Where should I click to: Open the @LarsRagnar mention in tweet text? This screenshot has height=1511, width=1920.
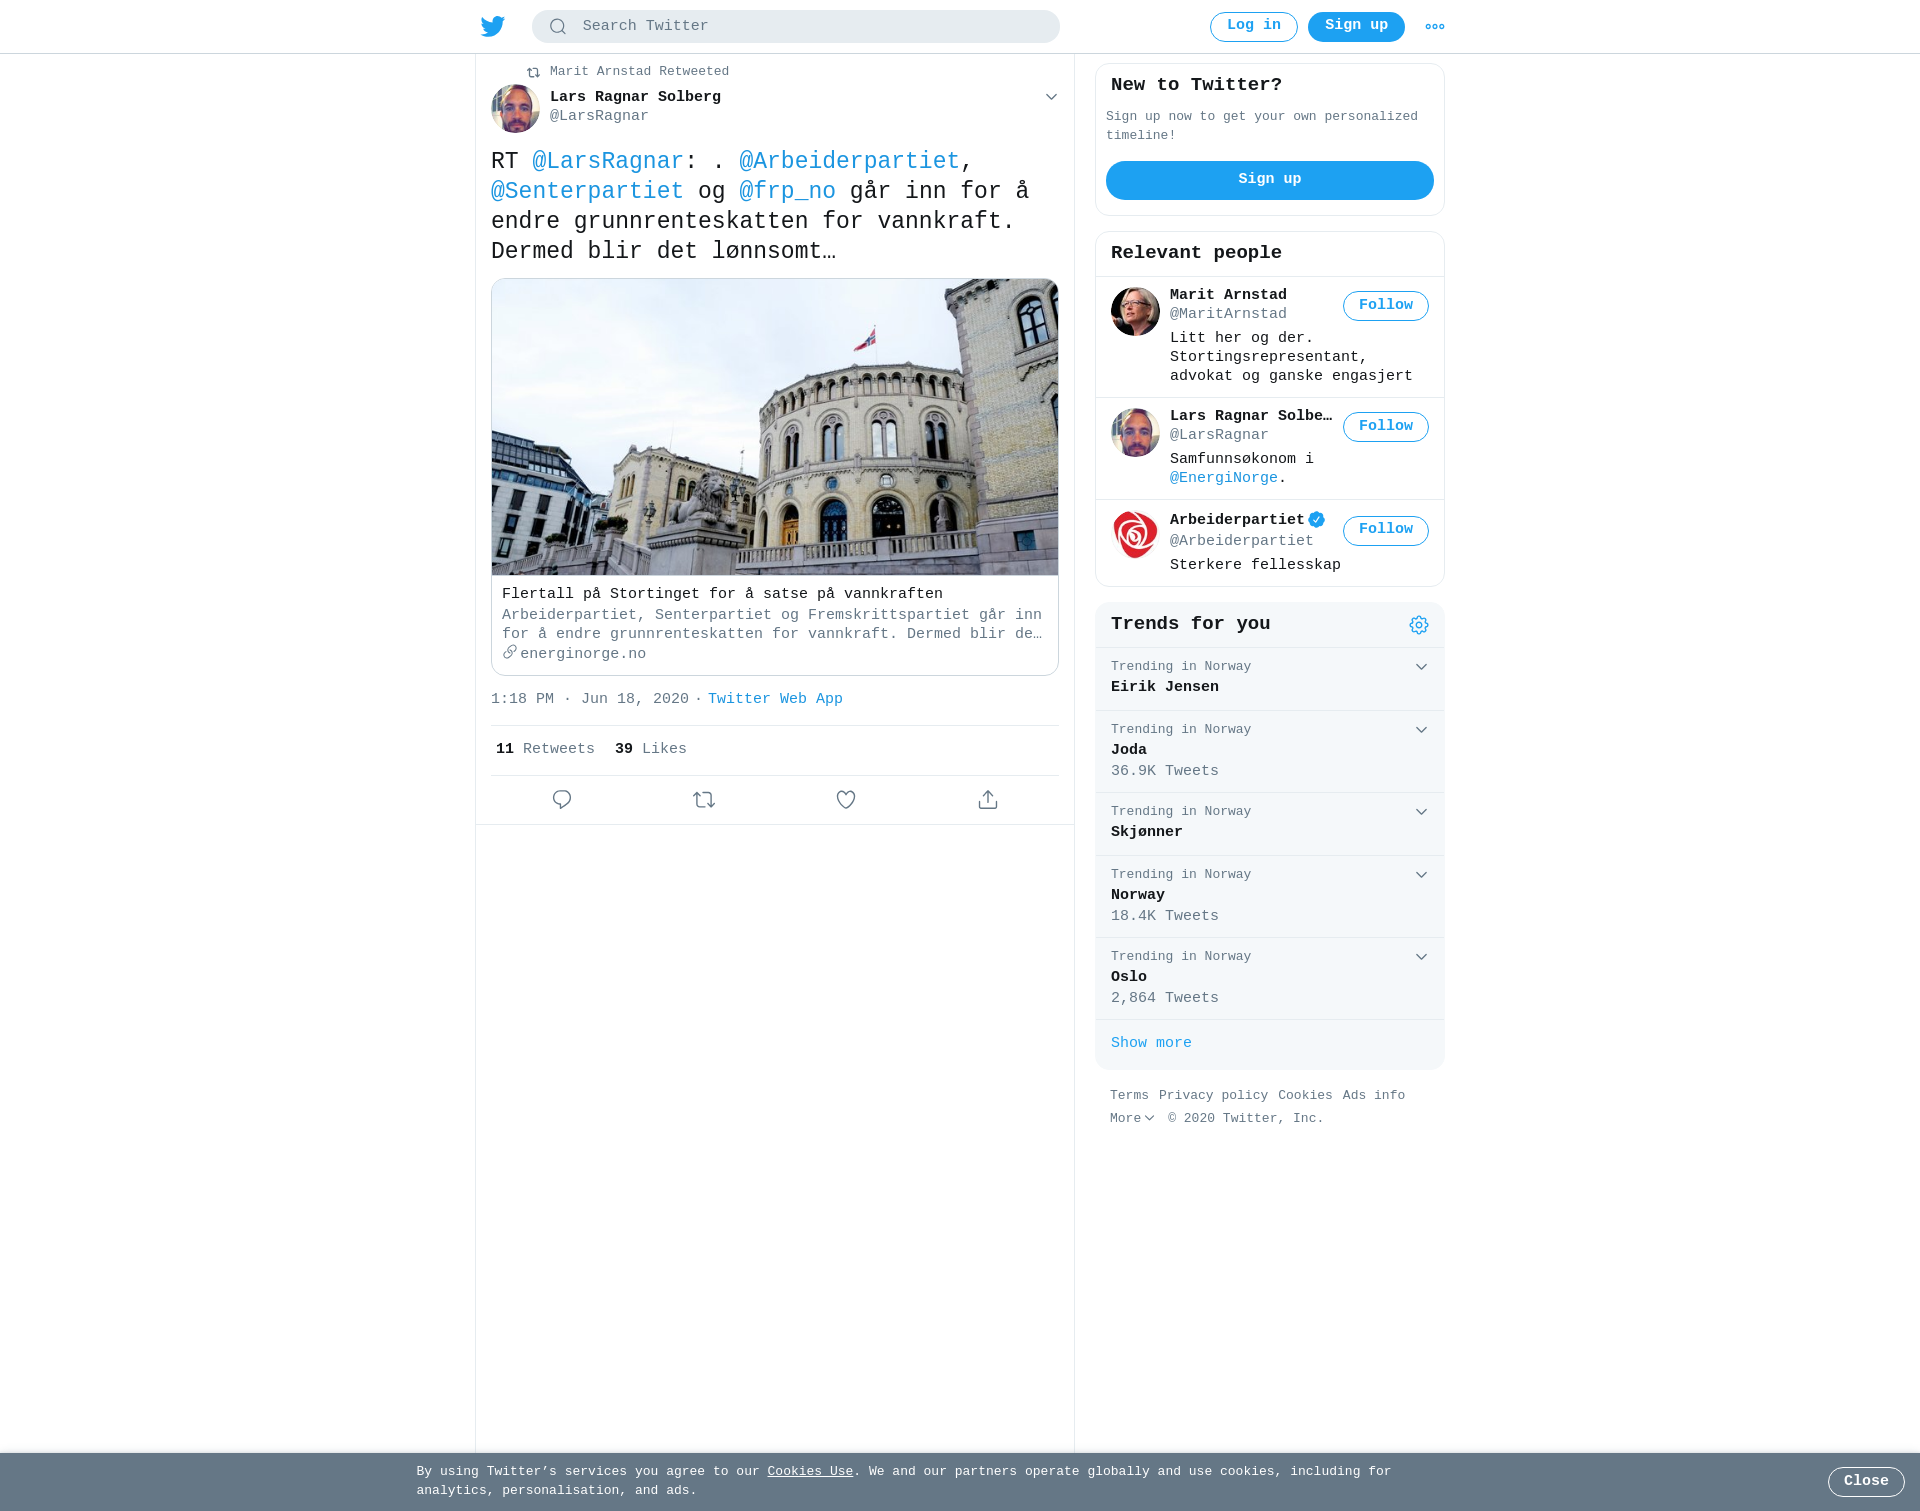pos(608,162)
